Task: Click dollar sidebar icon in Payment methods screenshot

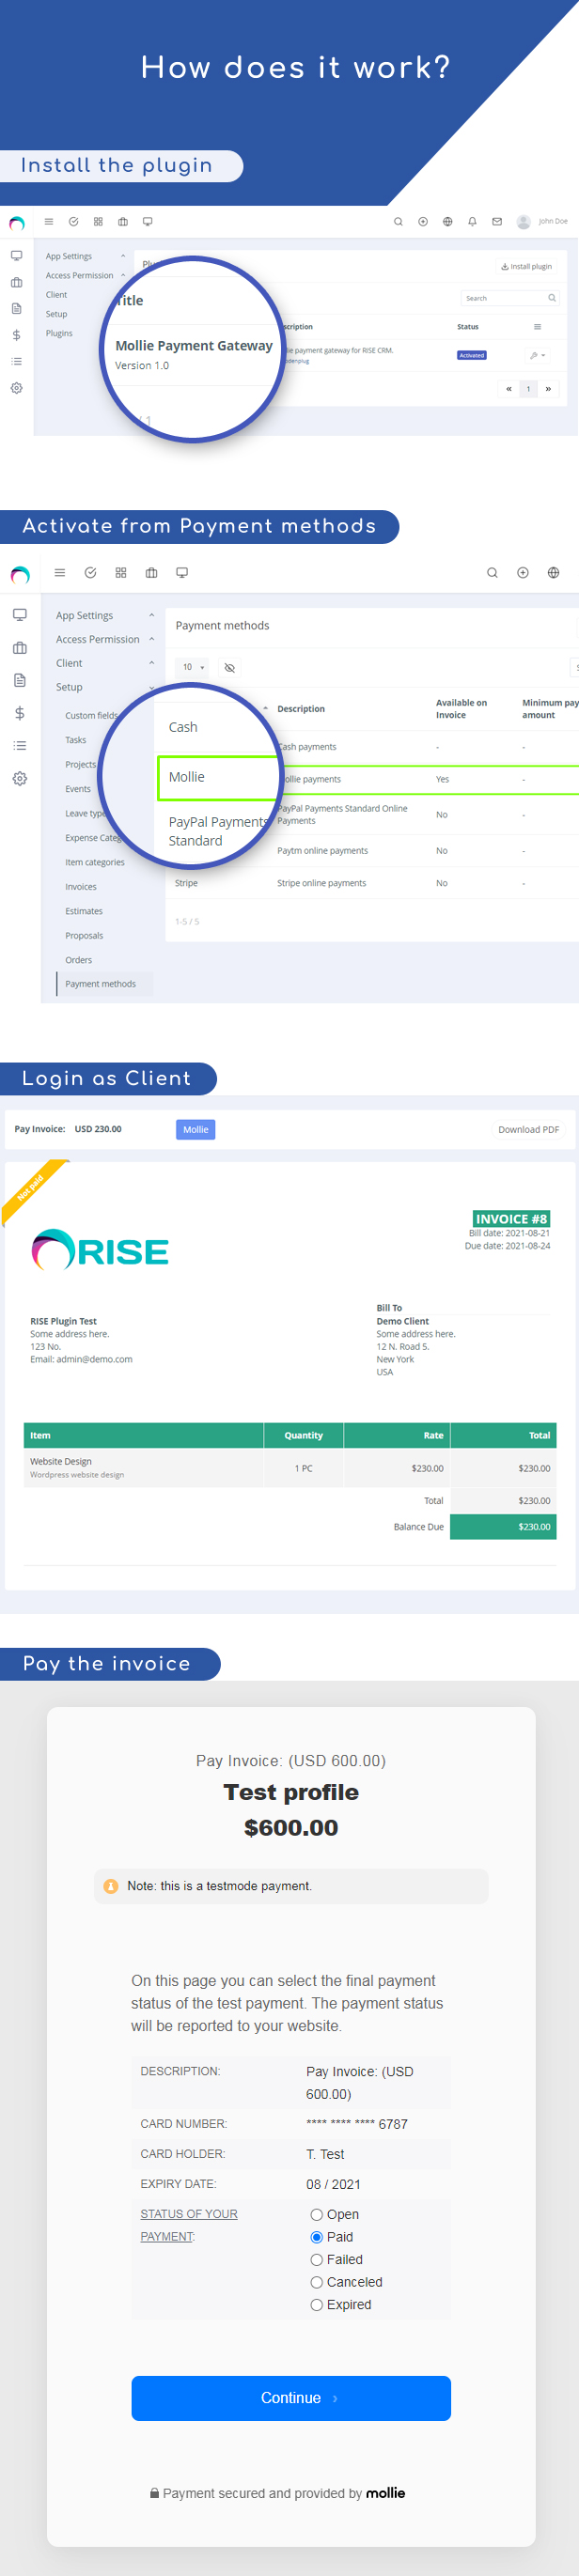Action: tap(19, 713)
